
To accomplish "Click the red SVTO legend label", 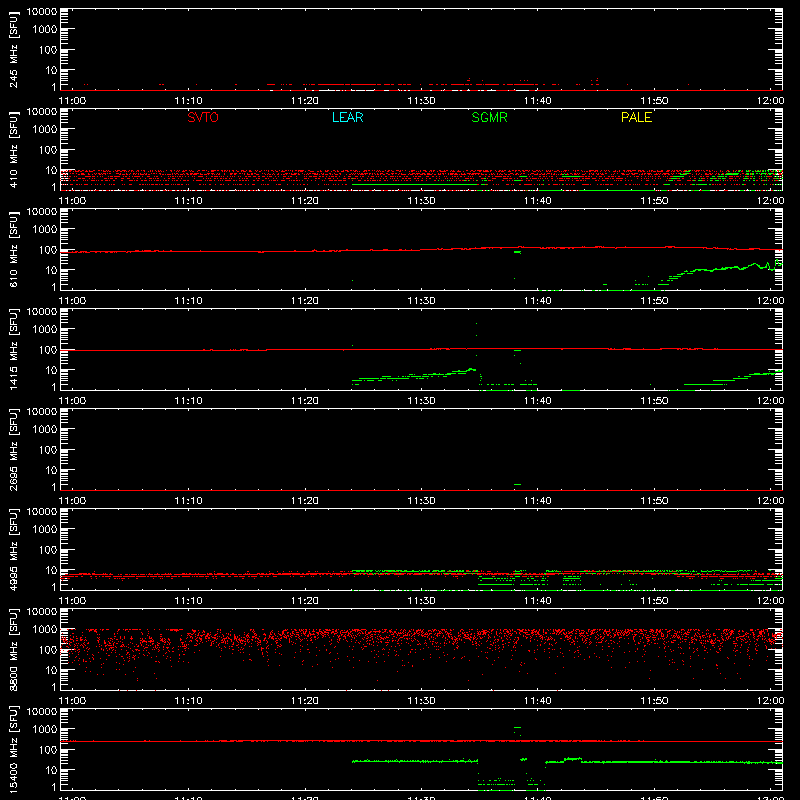I will click(x=203, y=117).
